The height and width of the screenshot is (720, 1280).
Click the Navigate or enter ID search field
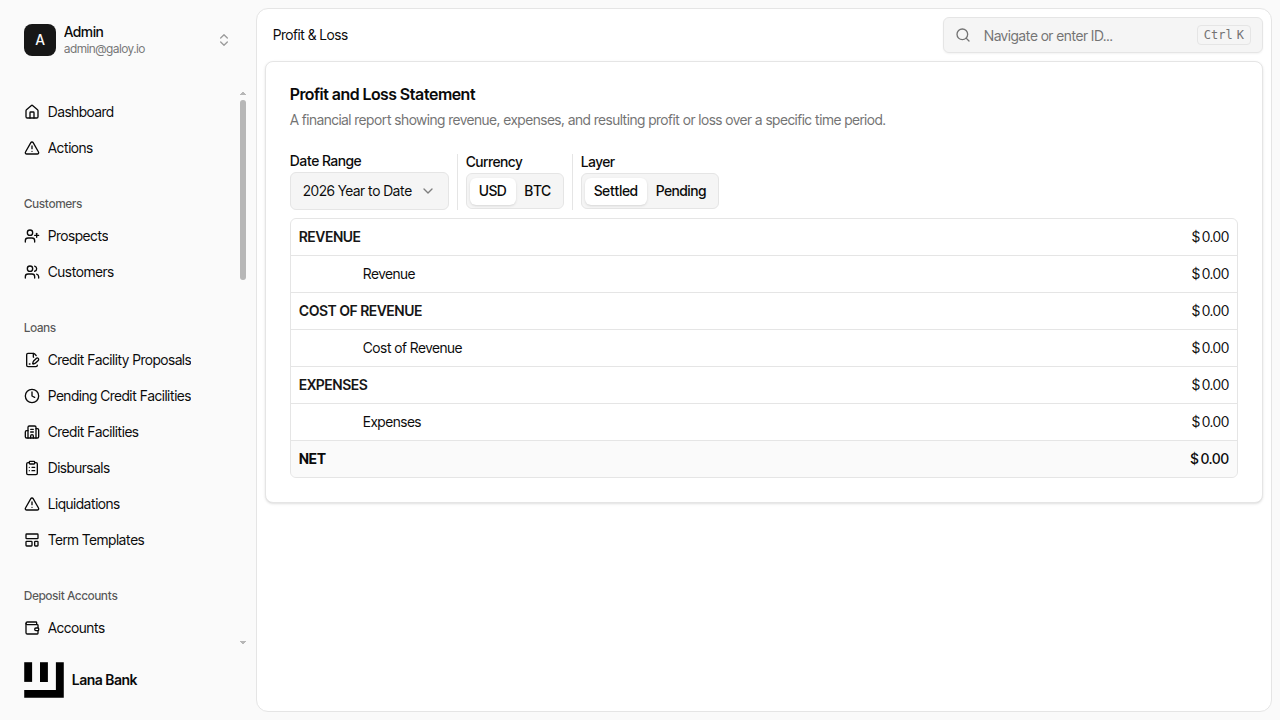click(x=1103, y=35)
